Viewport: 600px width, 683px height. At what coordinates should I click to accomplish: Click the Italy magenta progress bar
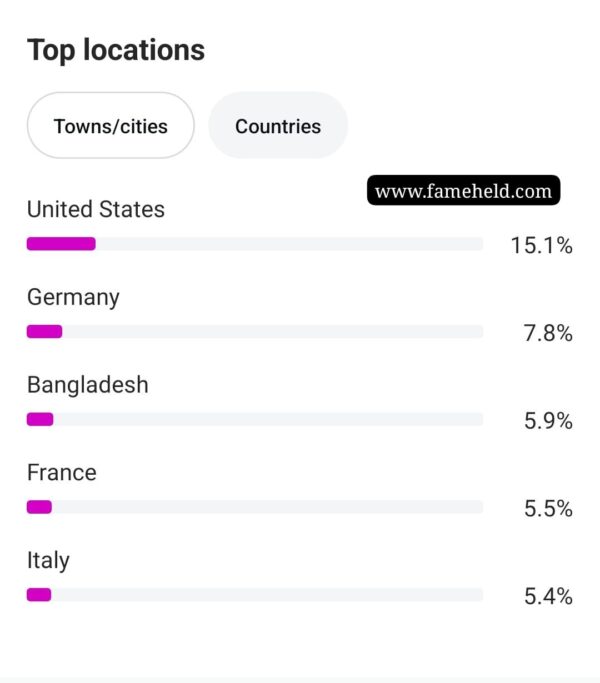pos(39,595)
